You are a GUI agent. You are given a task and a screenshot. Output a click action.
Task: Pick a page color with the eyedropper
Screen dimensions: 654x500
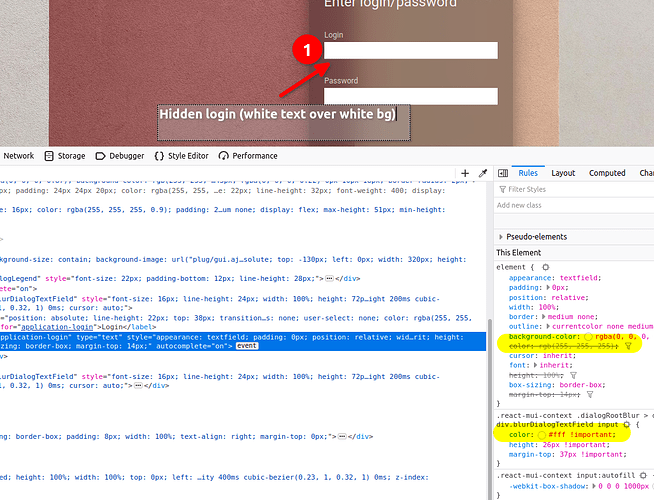[483, 173]
